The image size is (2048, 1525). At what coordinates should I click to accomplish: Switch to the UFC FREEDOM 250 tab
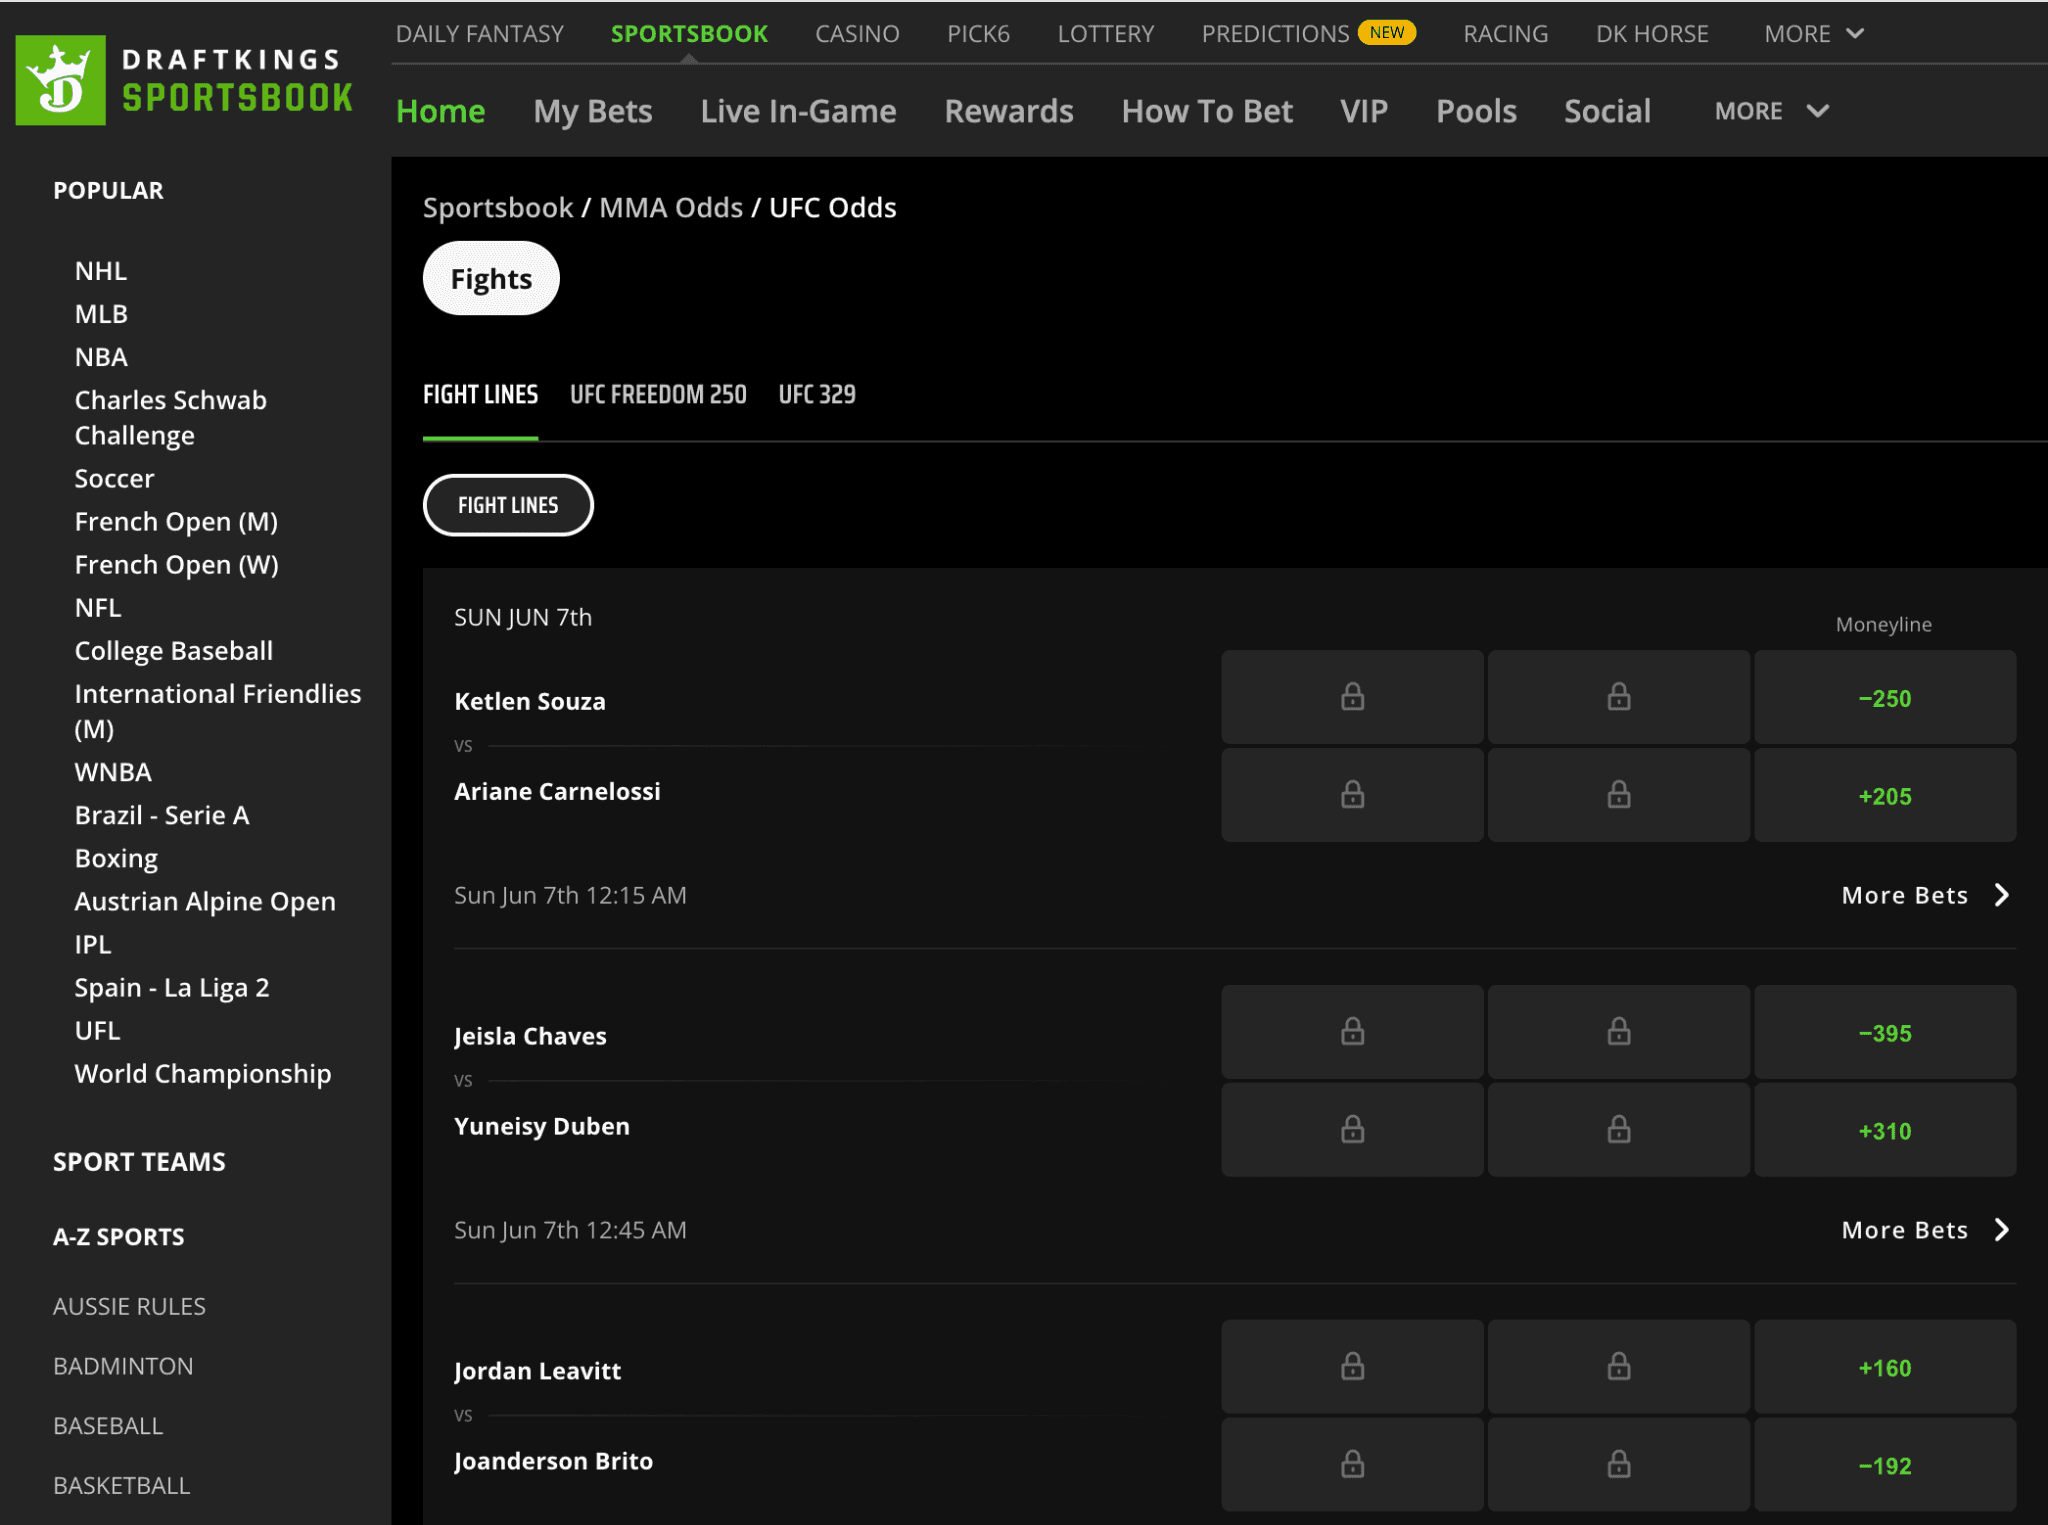click(658, 395)
